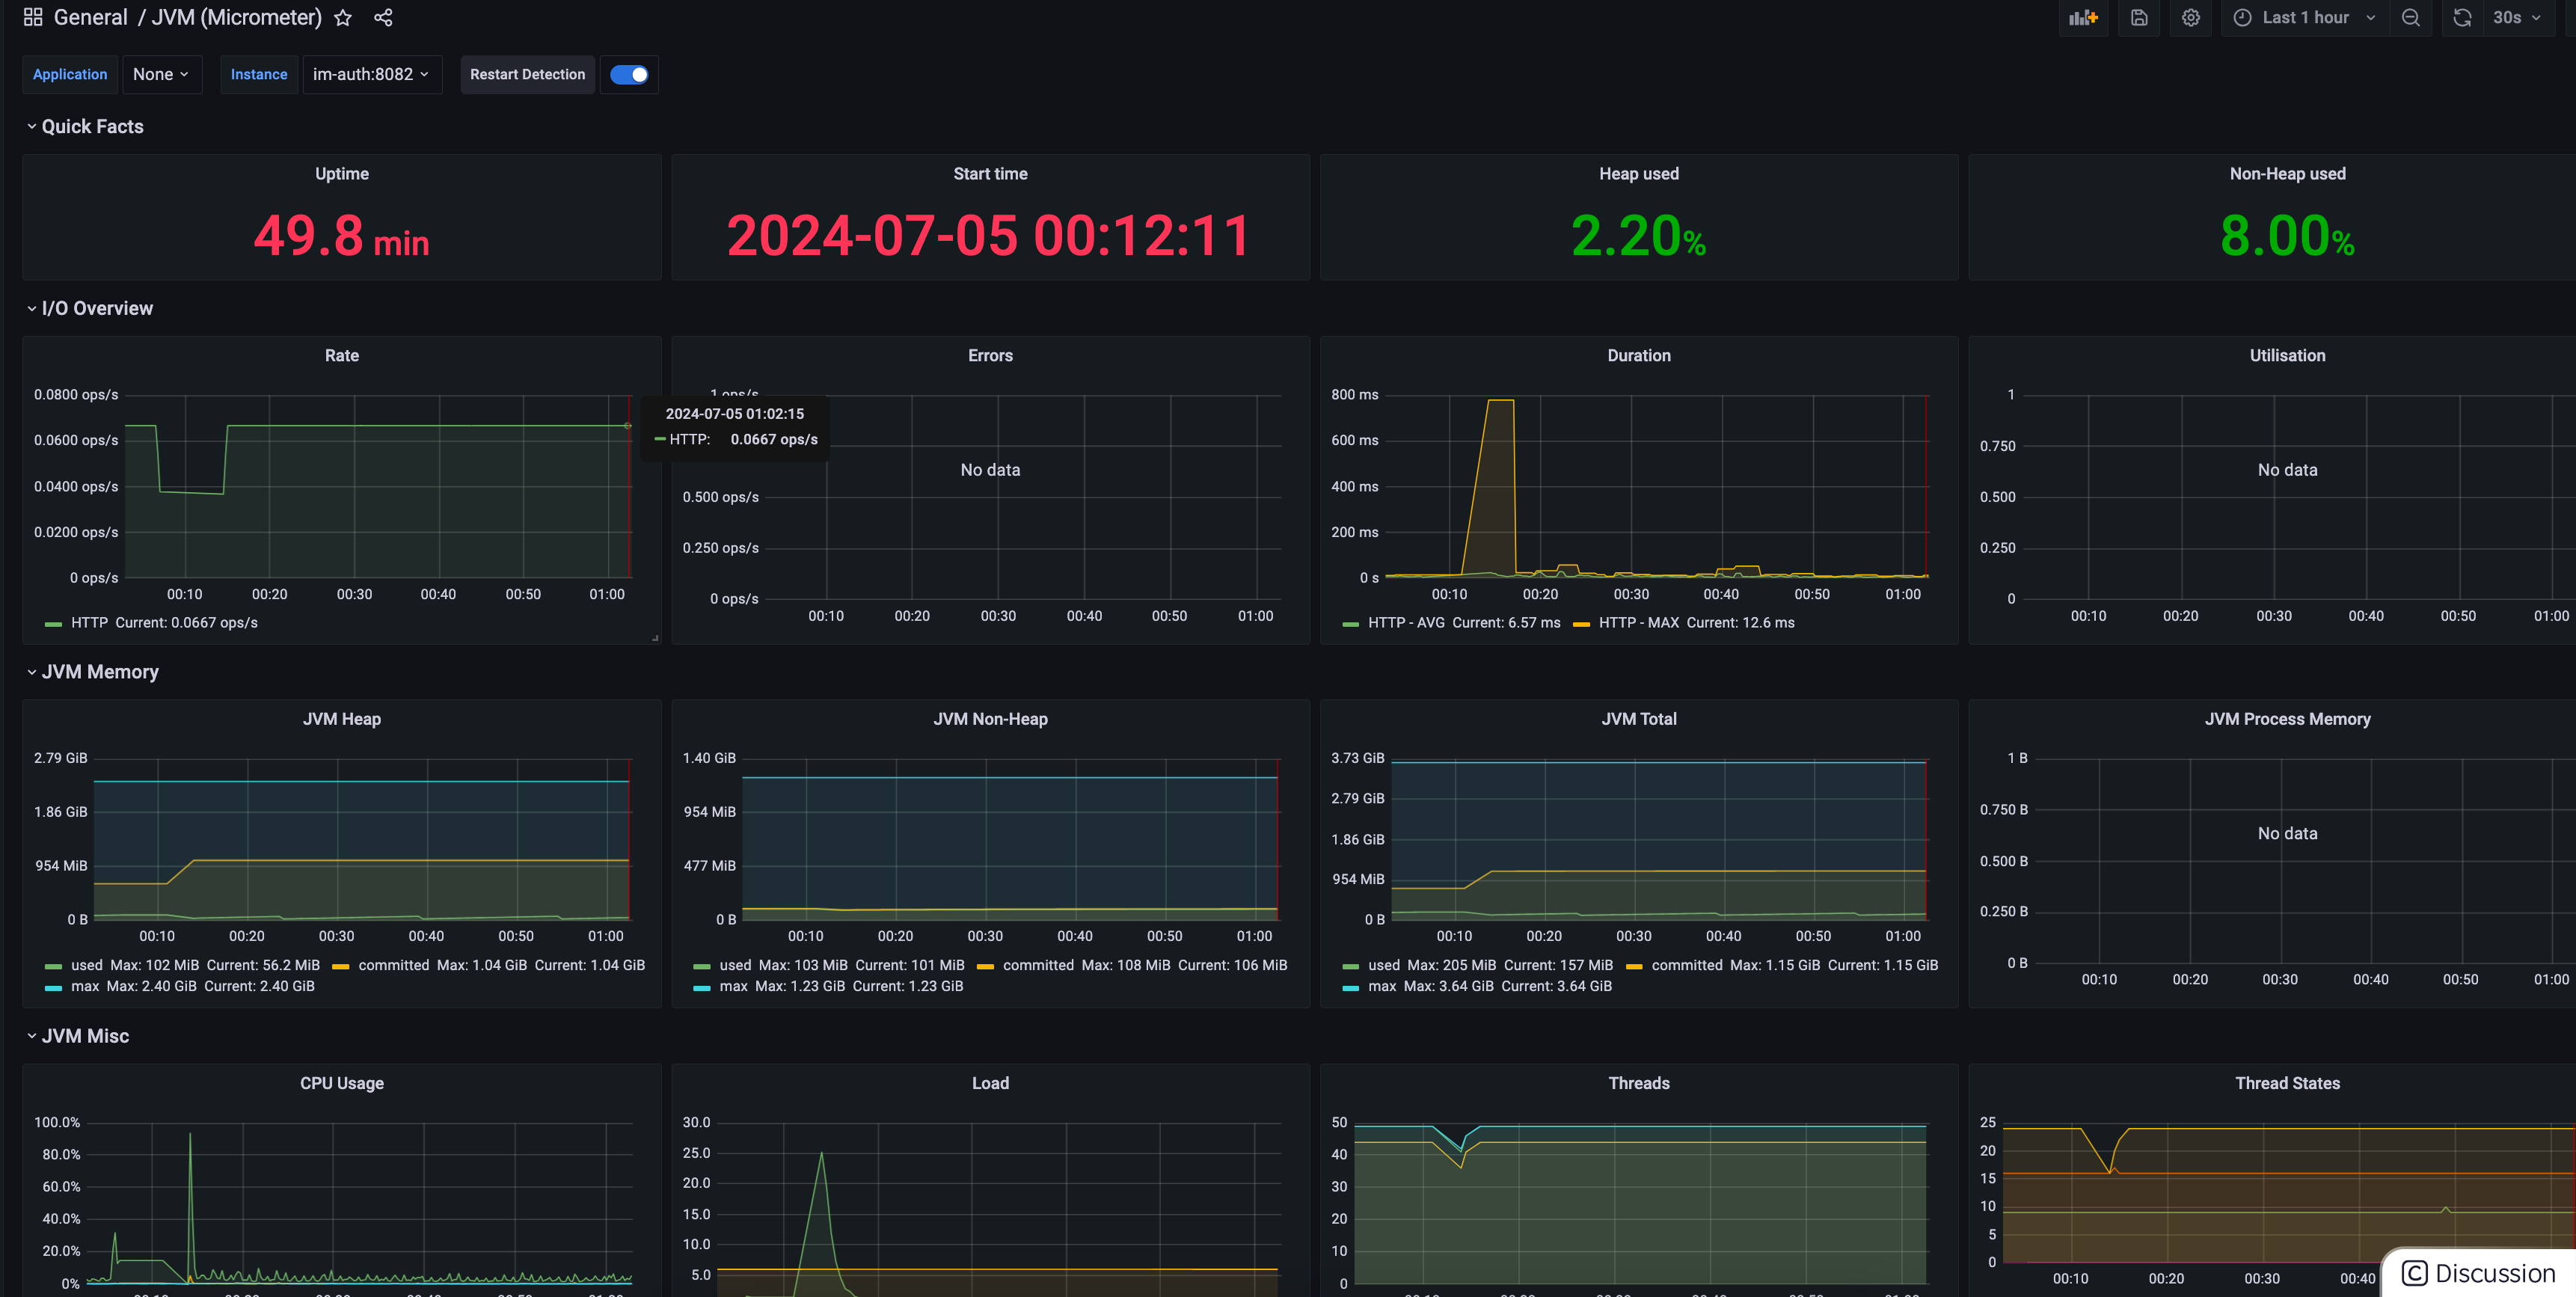Open the Discussion widget
The image size is (2576, 1297).
coord(2480,1273)
